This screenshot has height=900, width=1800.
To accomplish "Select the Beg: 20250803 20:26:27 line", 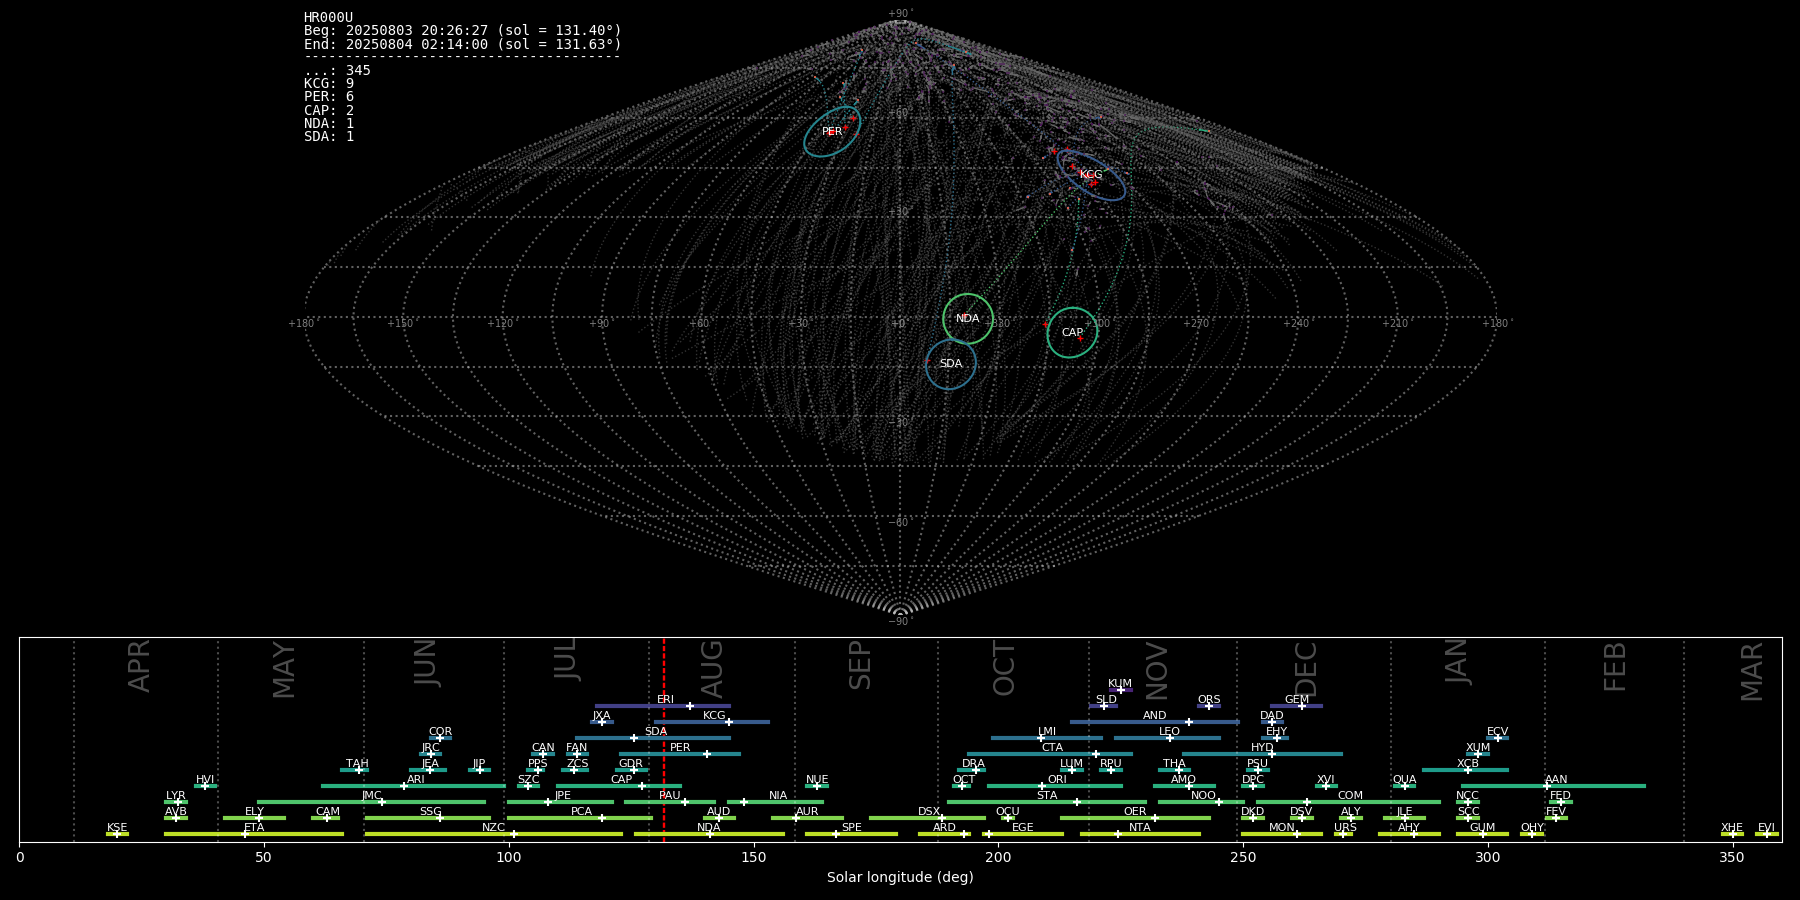I will [463, 31].
